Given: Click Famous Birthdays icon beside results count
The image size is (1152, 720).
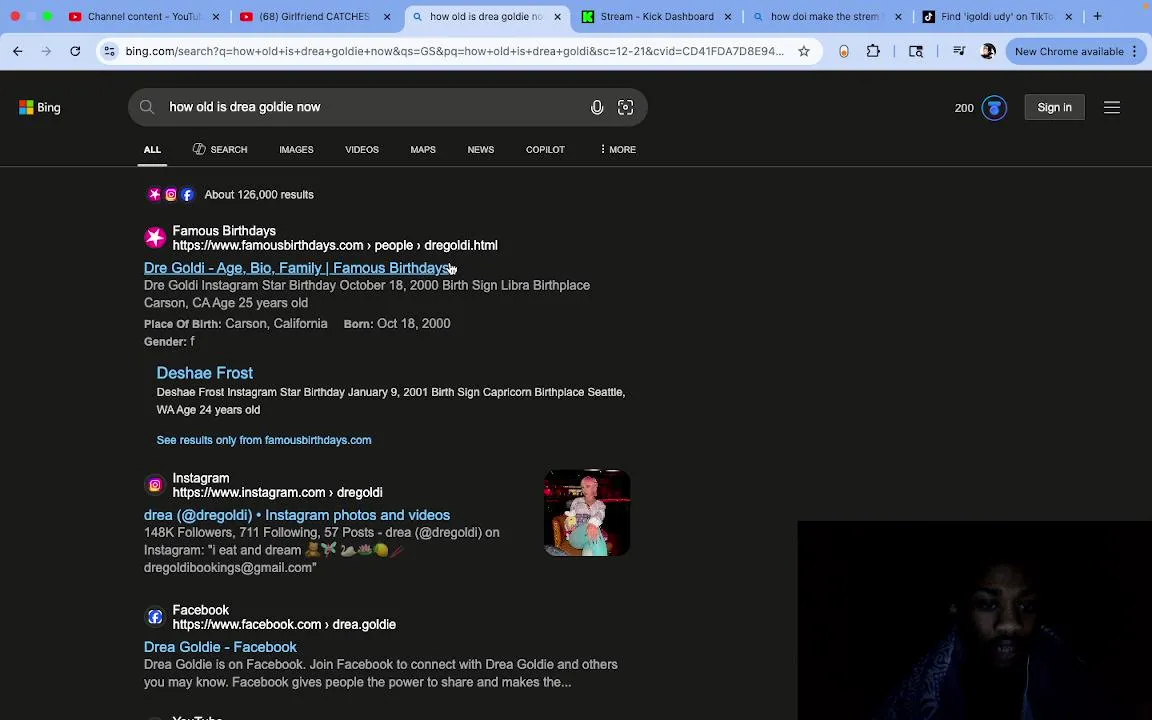Looking at the screenshot, I should (x=154, y=195).
